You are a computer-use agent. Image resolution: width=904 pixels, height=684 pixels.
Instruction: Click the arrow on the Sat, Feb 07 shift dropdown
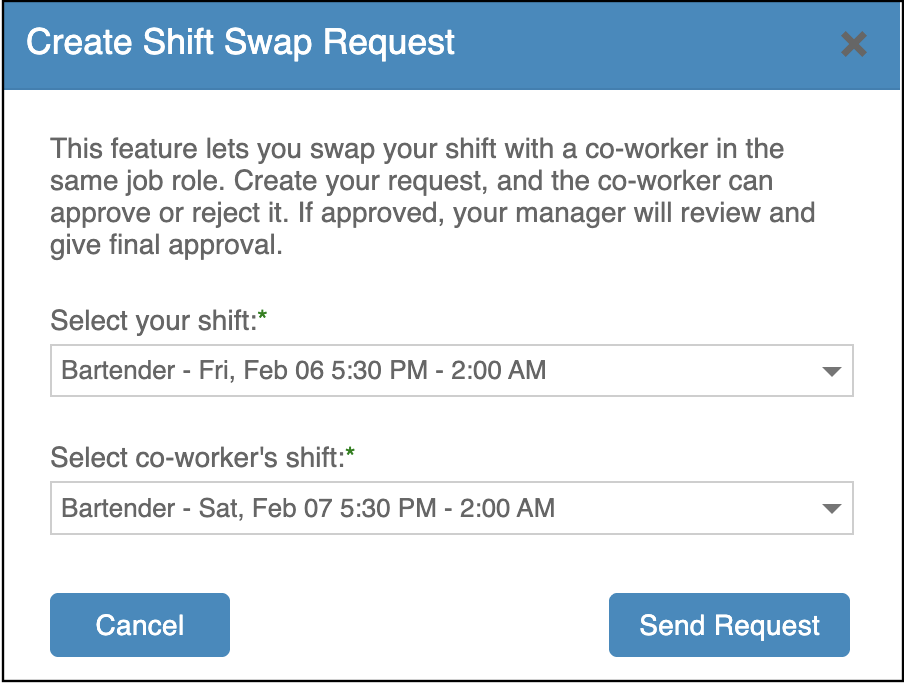pos(831,509)
